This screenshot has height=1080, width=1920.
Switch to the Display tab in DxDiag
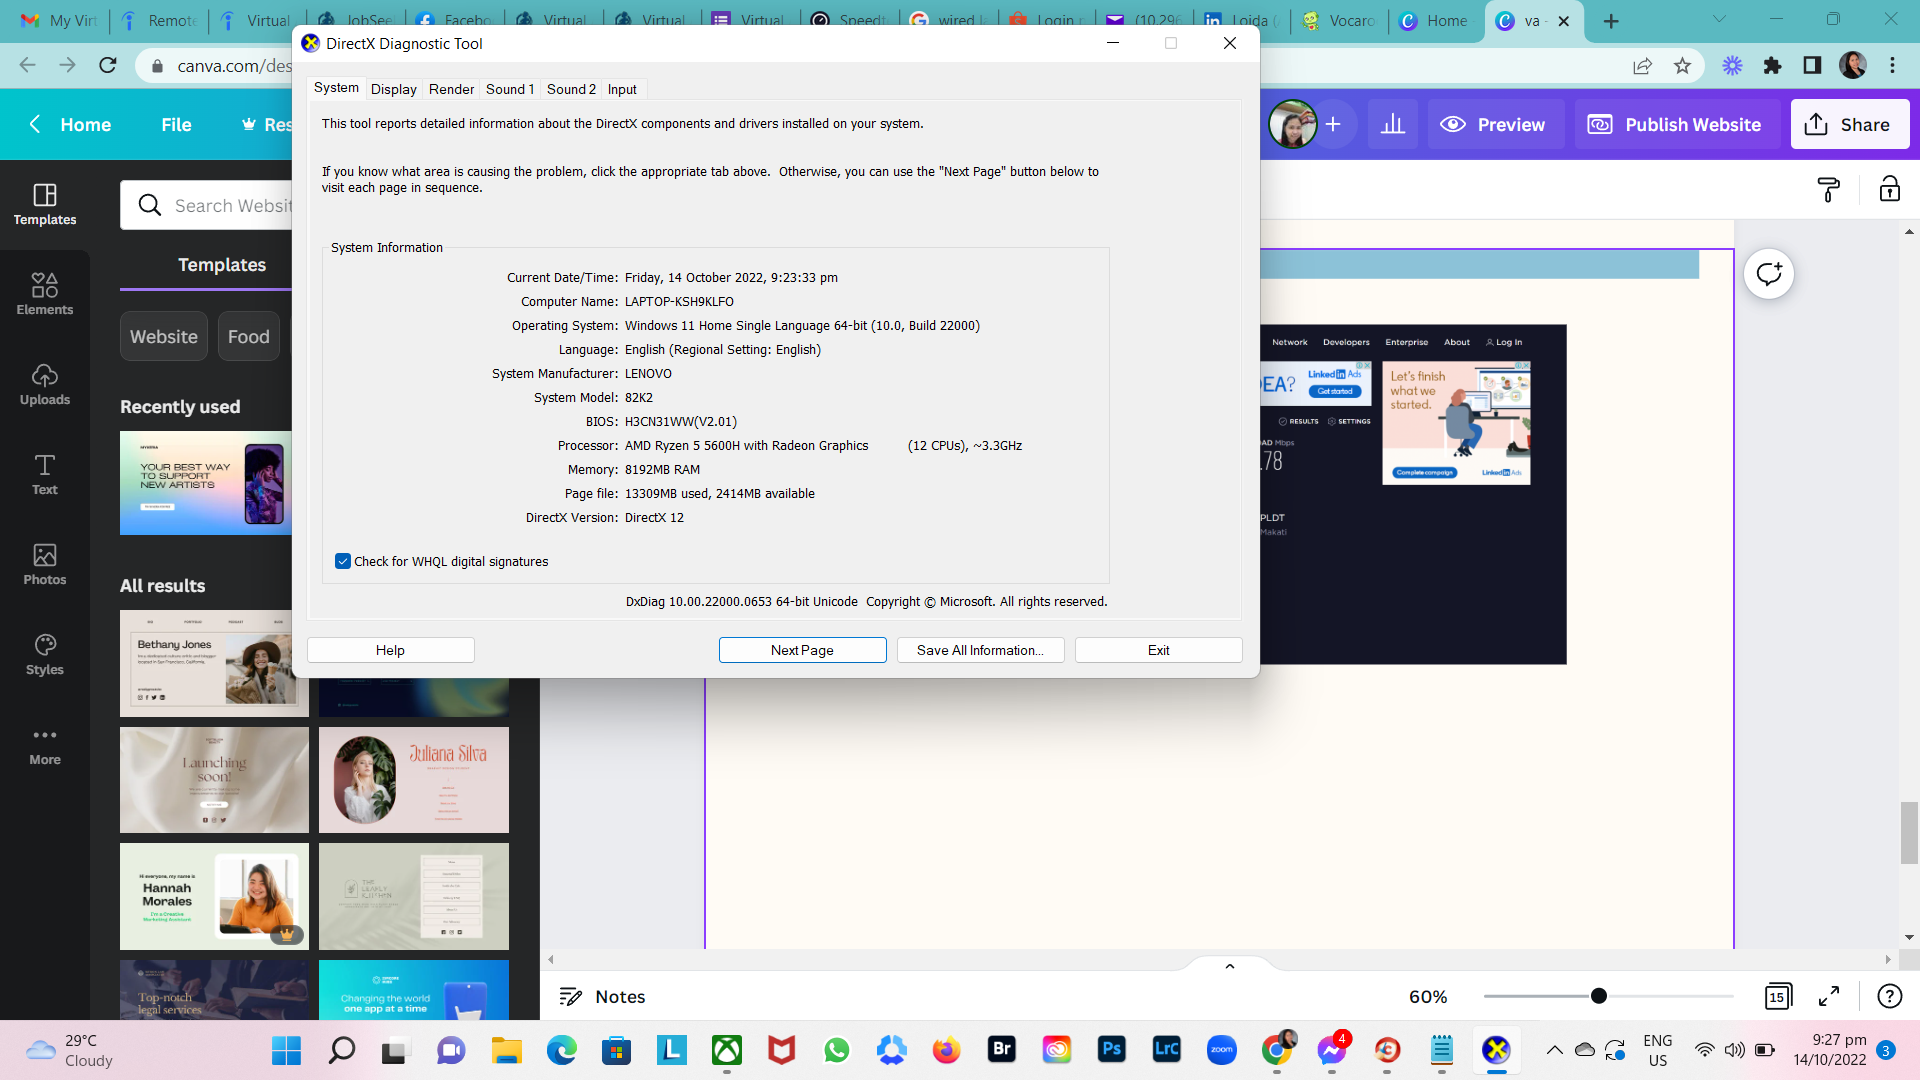click(393, 89)
